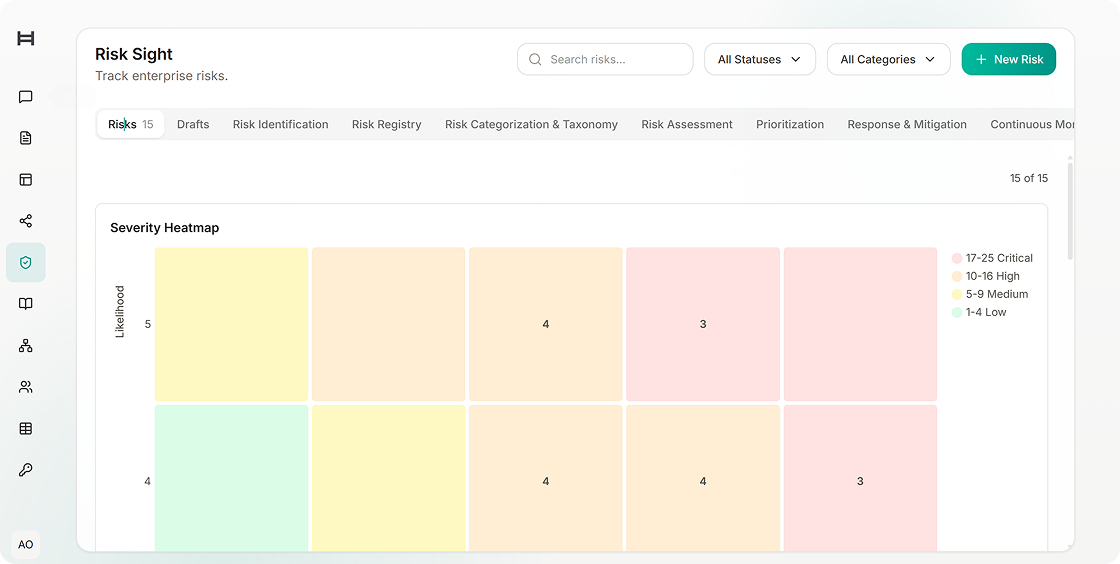The height and width of the screenshot is (564, 1120).
Task: Open the chat bubble icon in sidebar
Action: [x=26, y=97]
